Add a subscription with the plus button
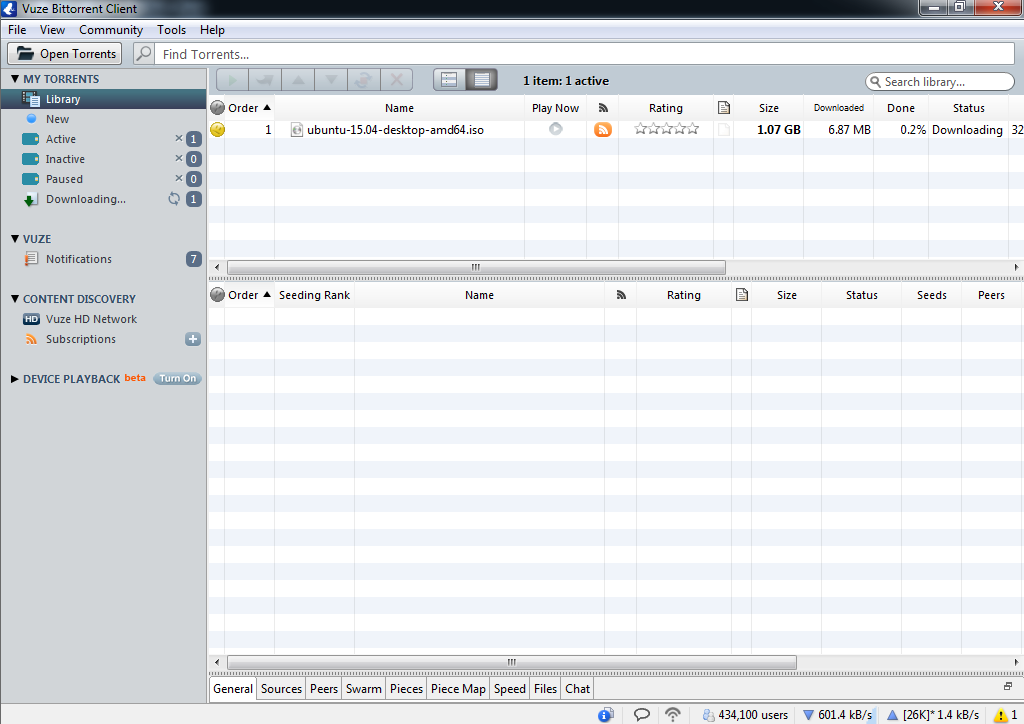1024x724 pixels. (x=193, y=339)
